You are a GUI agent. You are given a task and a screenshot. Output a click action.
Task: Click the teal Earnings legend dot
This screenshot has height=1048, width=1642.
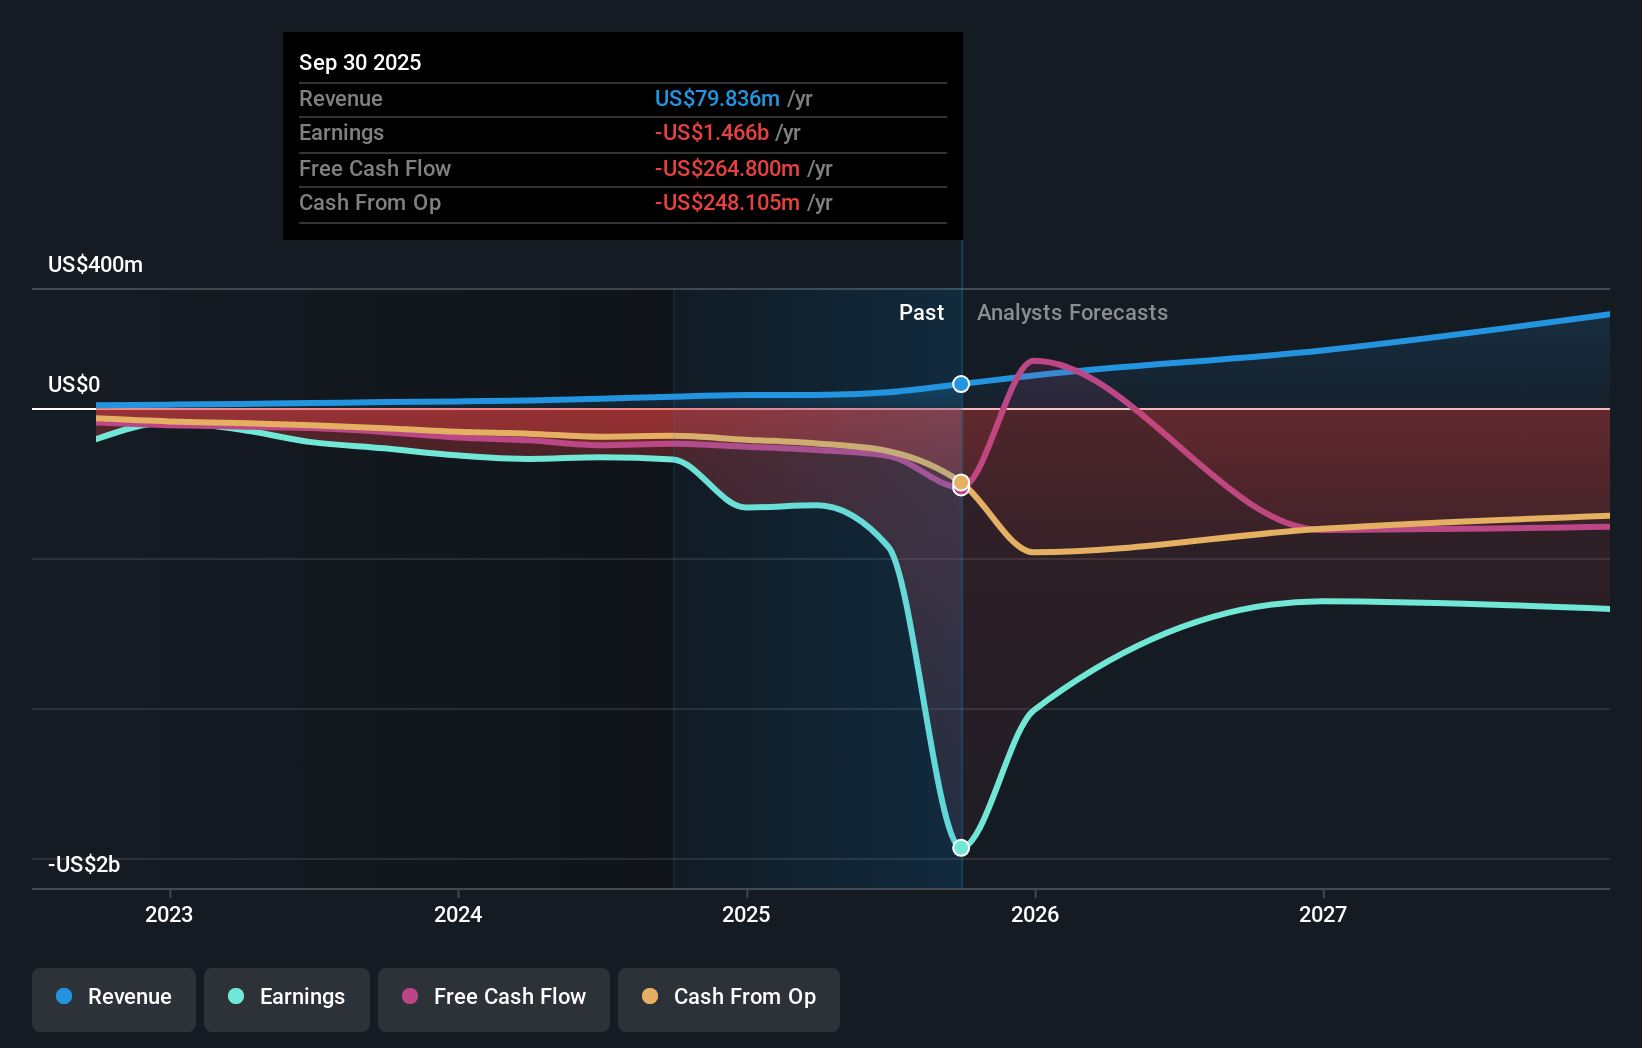tap(236, 997)
